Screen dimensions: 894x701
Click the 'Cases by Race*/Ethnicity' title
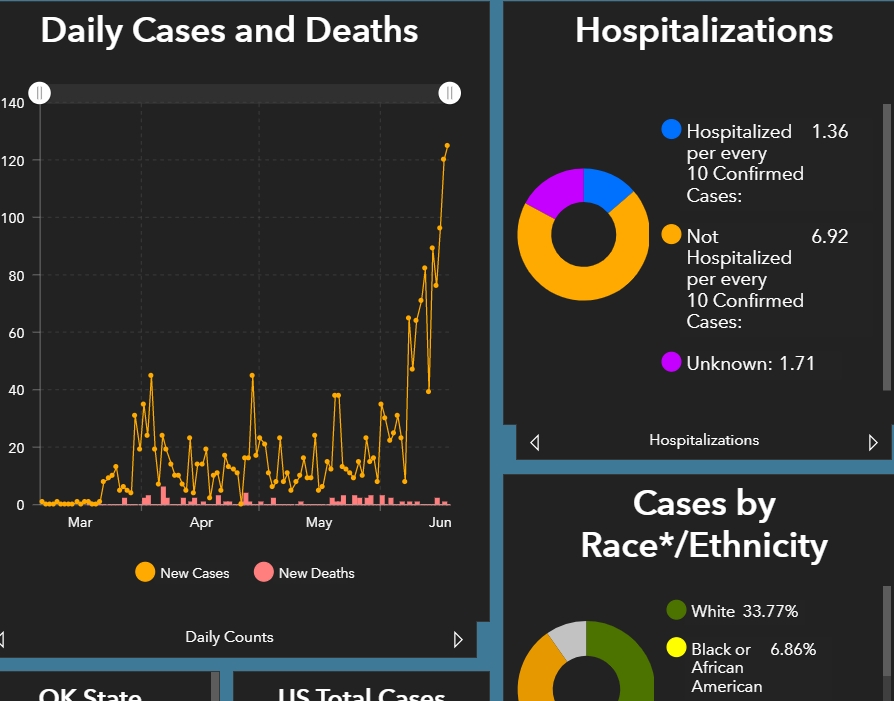[x=704, y=525]
